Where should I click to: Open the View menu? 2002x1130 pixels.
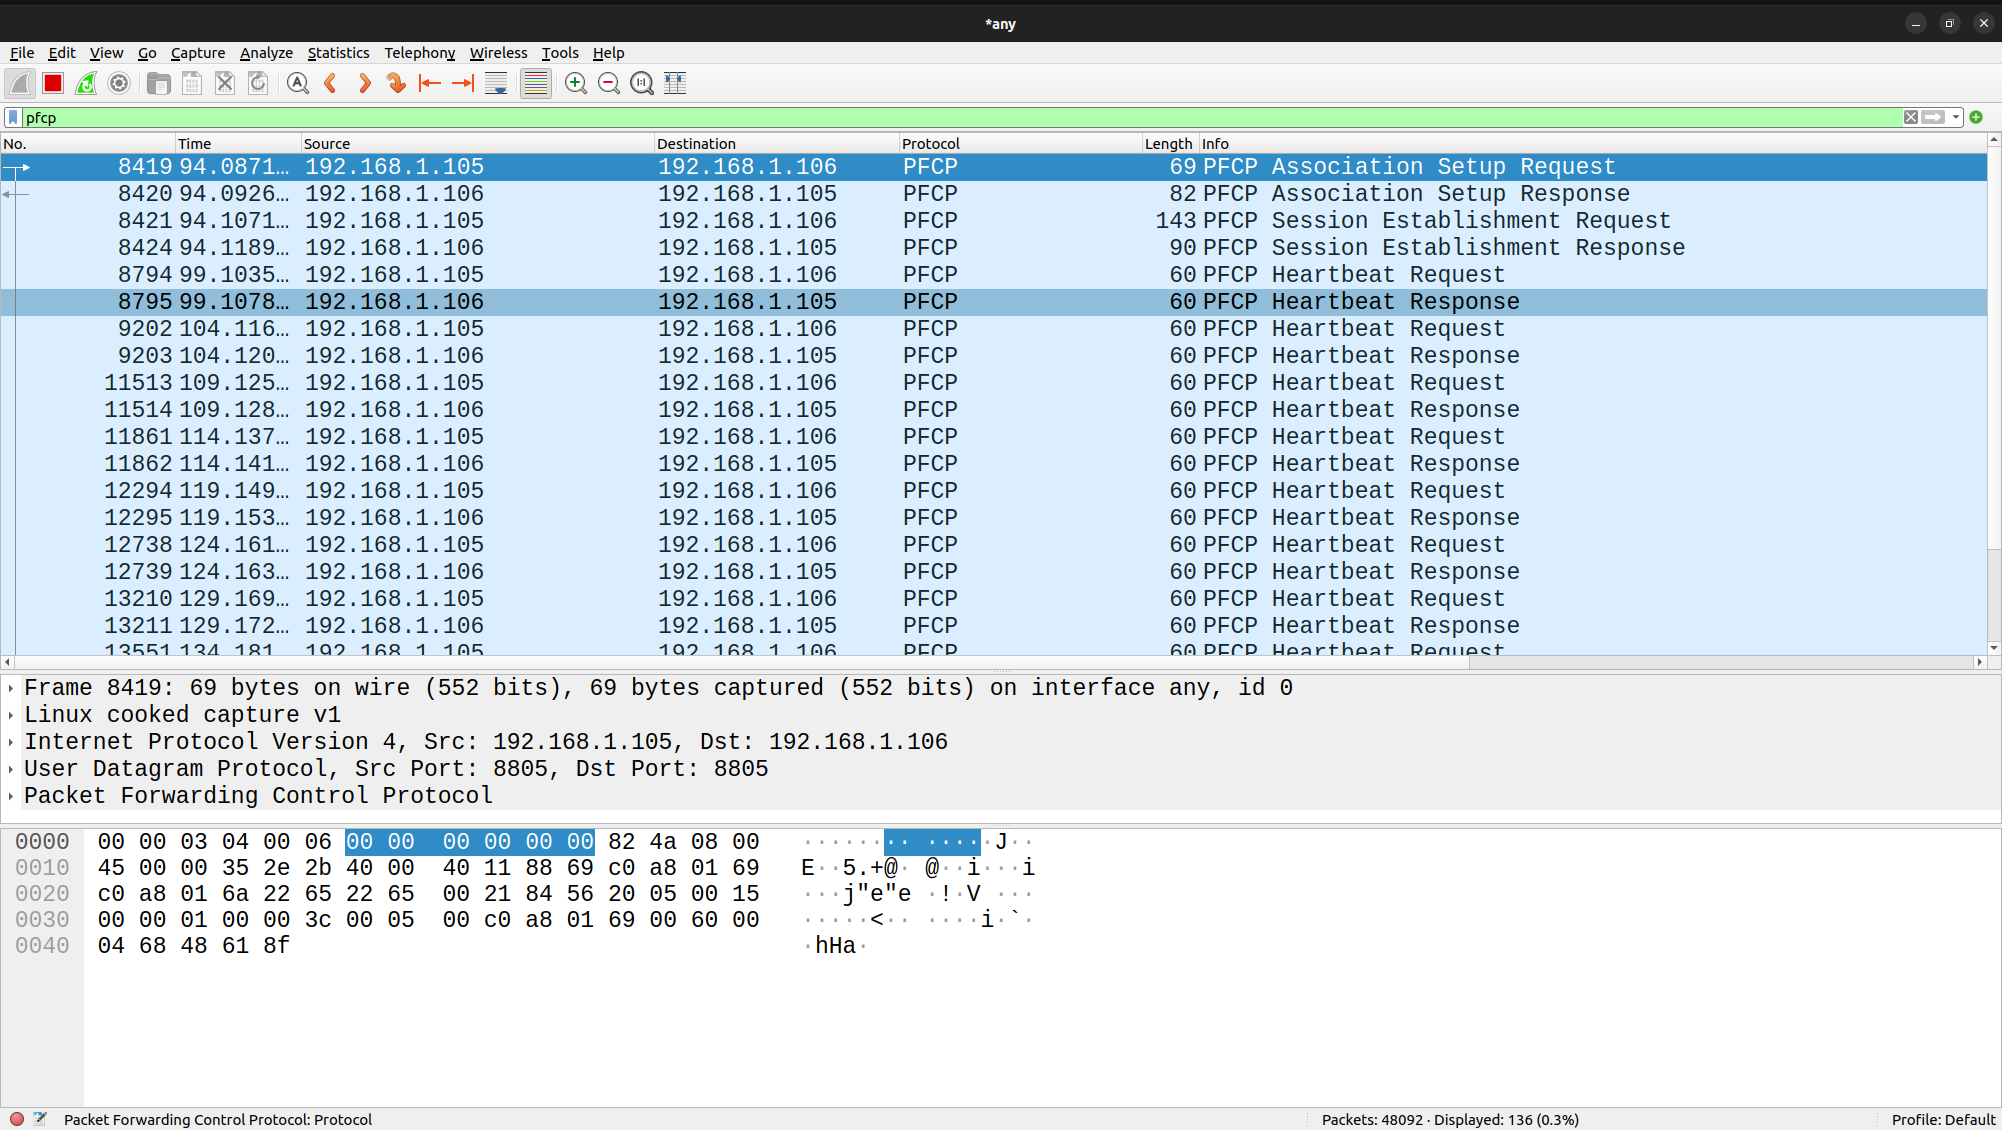[x=106, y=53]
